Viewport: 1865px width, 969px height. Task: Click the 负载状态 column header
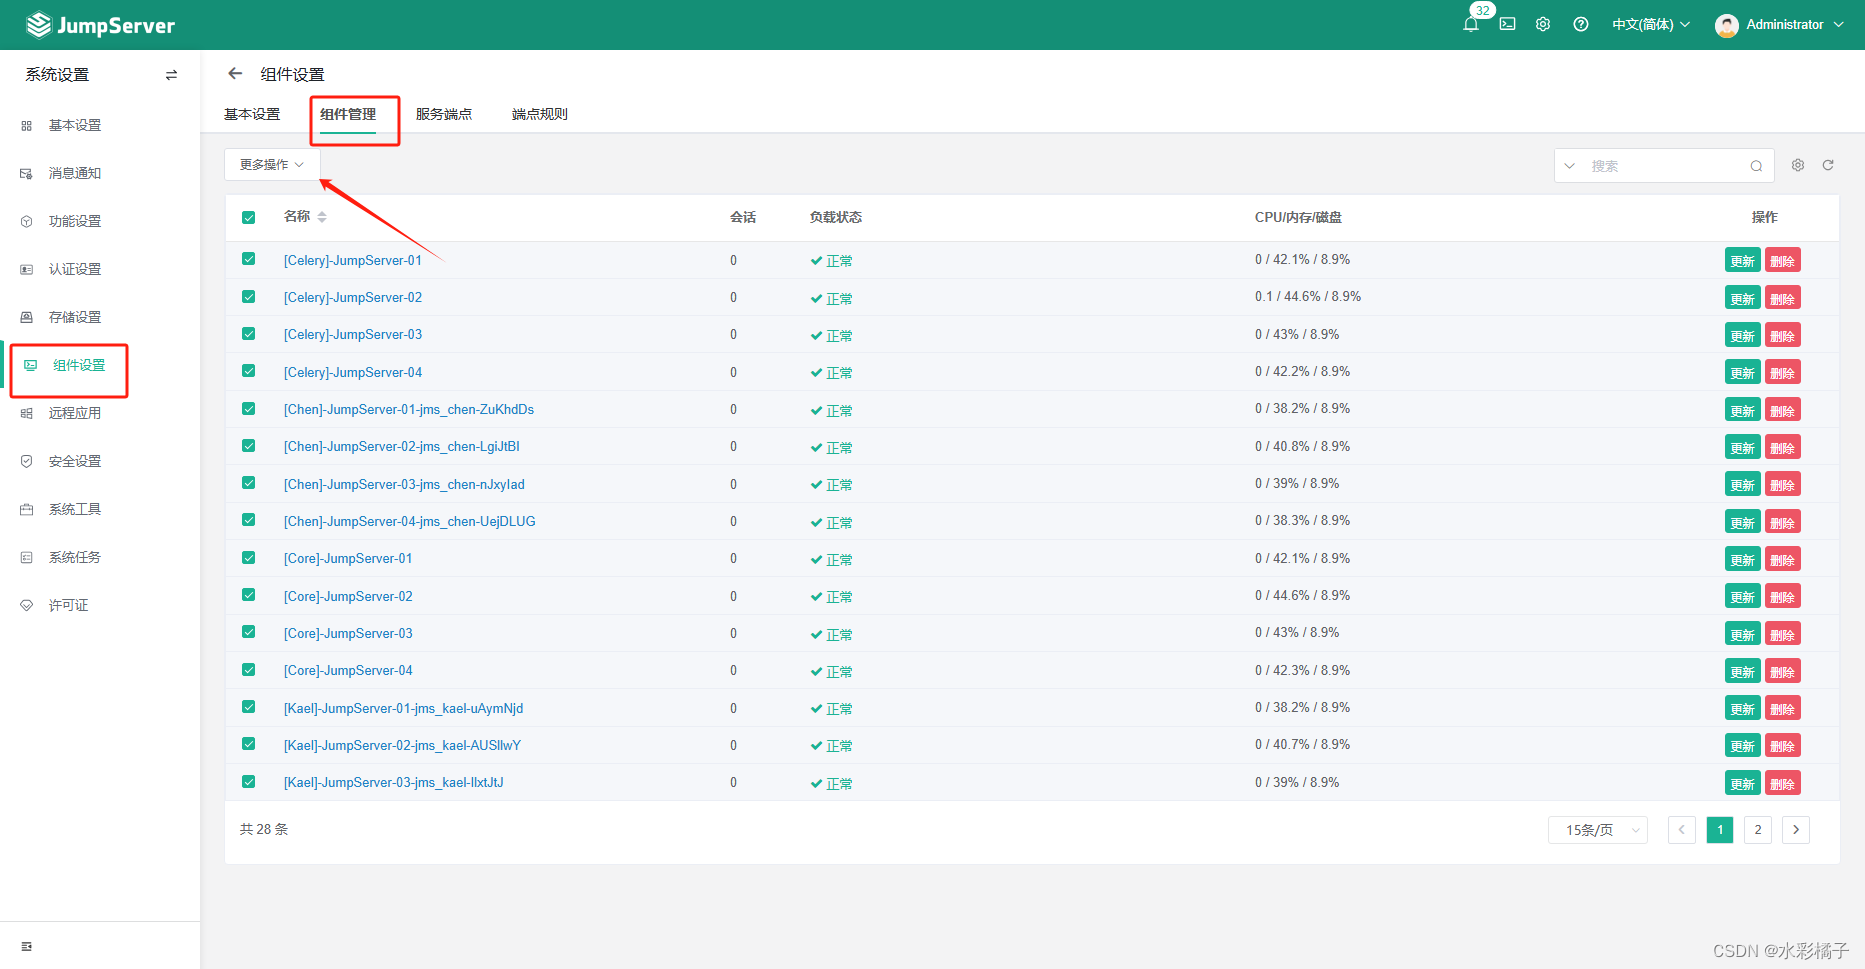(x=836, y=217)
